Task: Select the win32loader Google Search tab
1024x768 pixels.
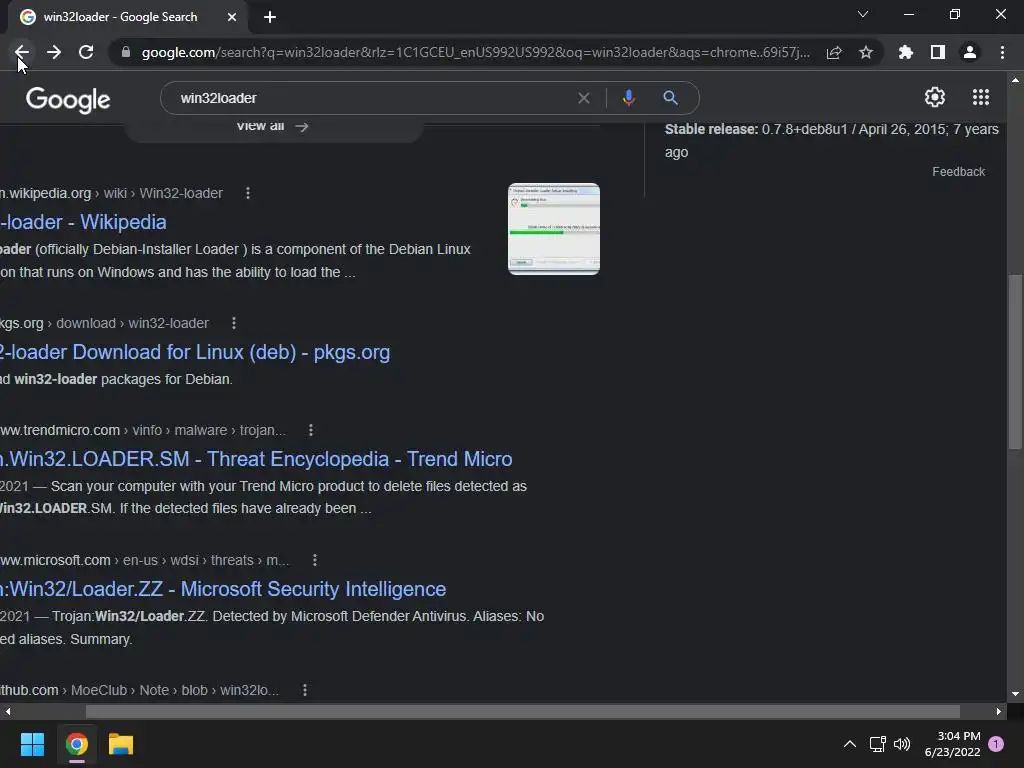Action: pyautogui.click(x=120, y=17)
